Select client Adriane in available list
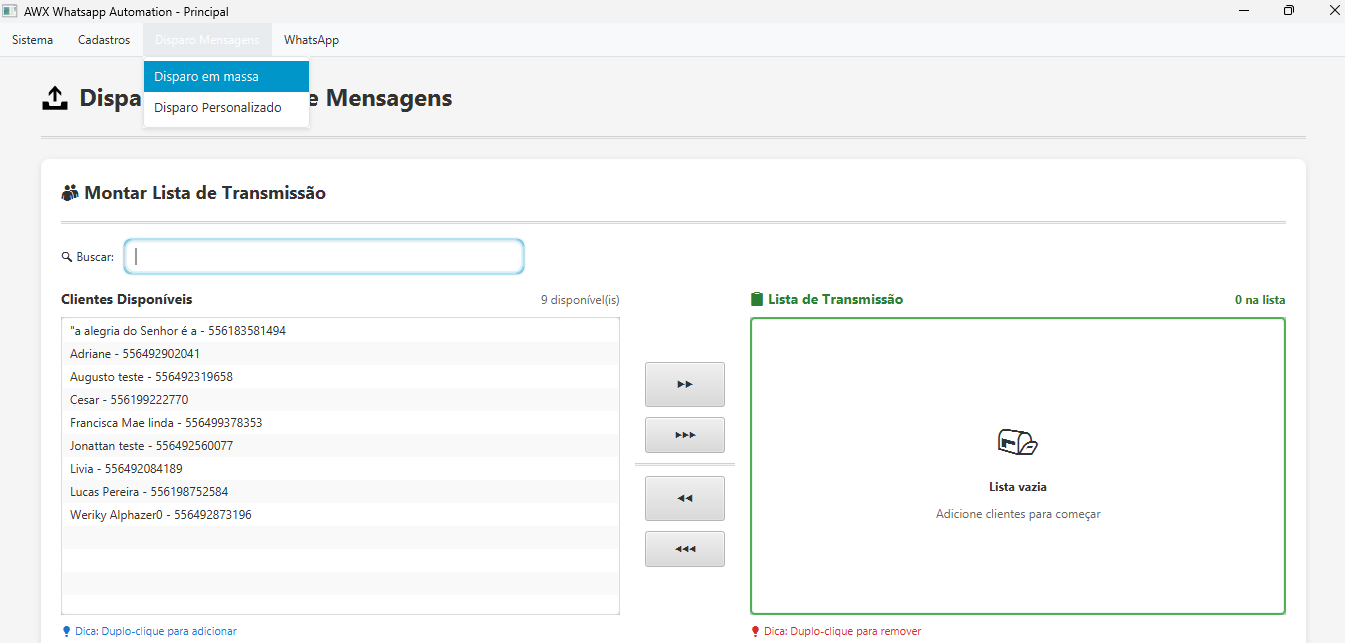This screenshot has width=1345, height=643. [x=135, y=354]
